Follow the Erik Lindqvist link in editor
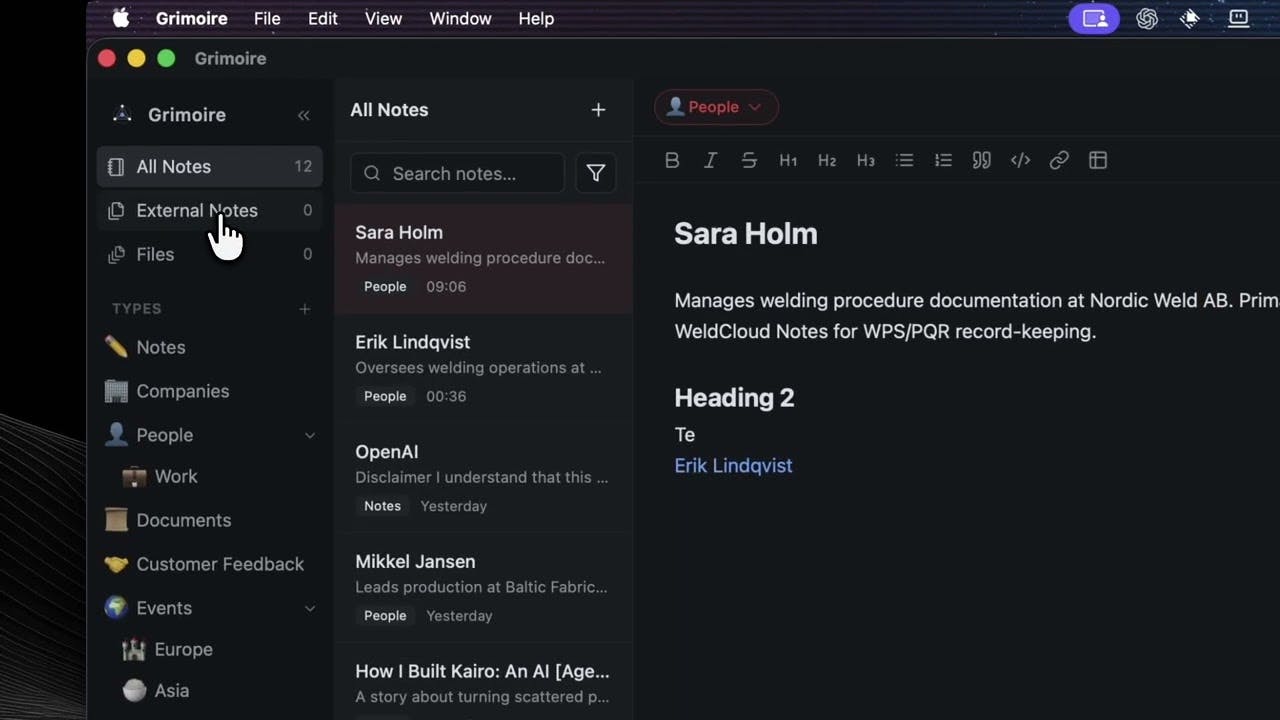The image size is (1280, 720). tap(733, 466)
